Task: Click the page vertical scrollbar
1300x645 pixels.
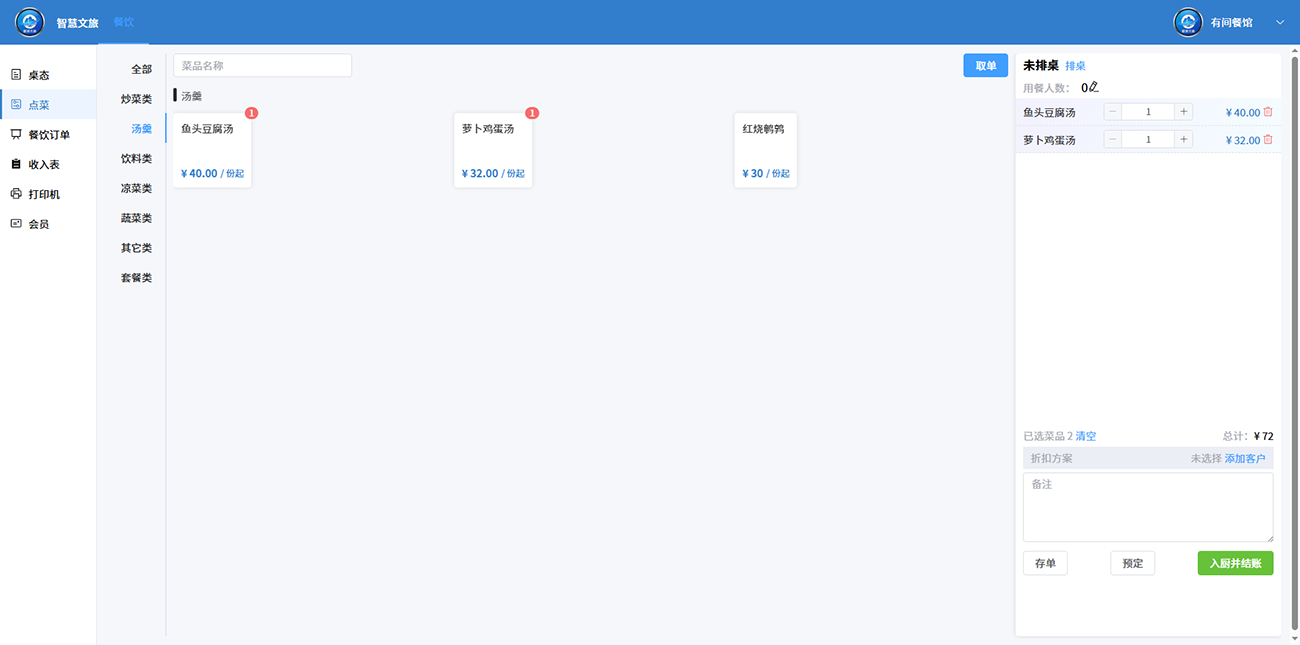Action: pos(1295,342)
